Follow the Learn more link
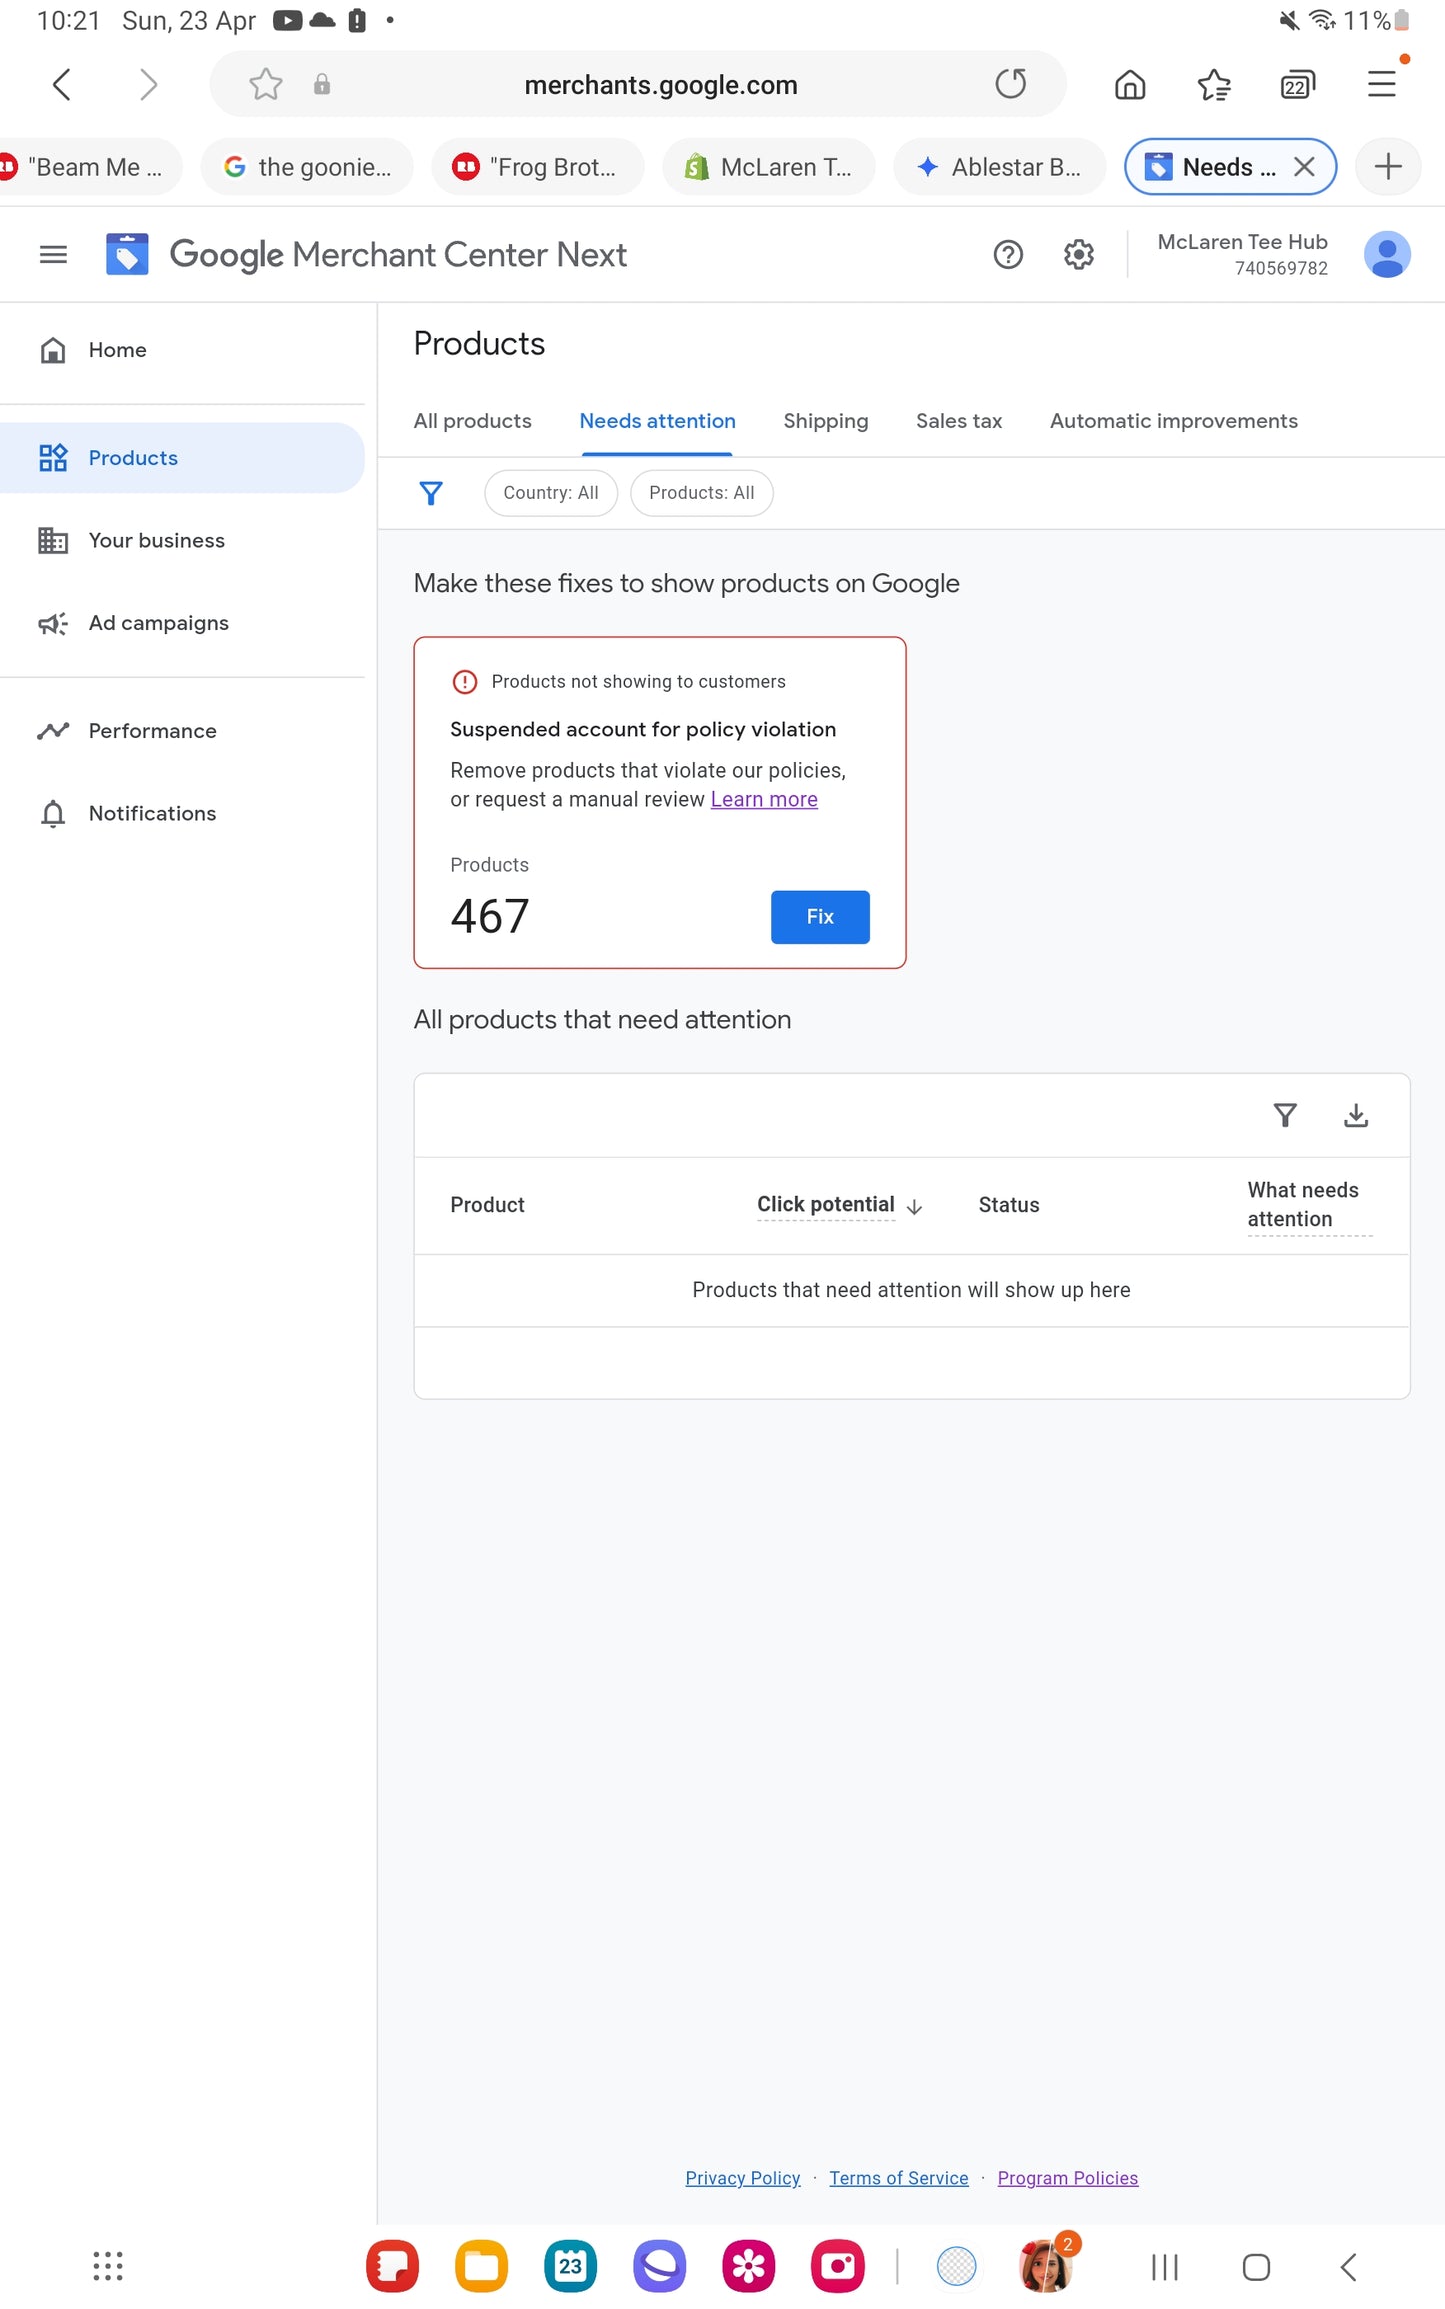This screenshot has width=1445, height=2309. (x=764, y=799)
